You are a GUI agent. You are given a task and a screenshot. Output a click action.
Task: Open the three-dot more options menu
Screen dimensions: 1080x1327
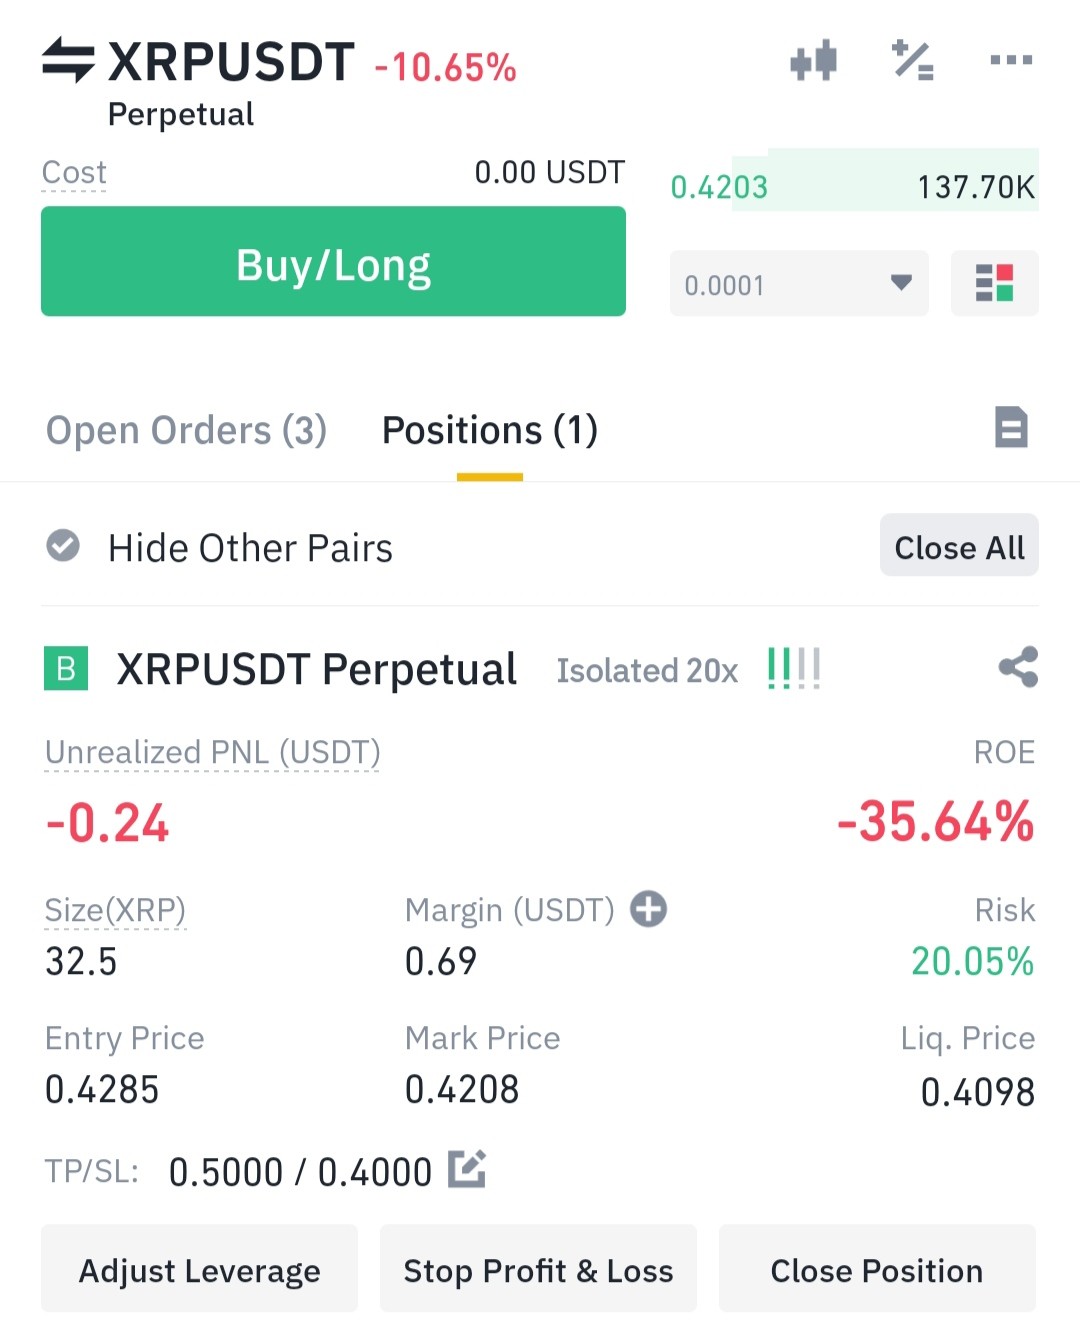(x=1011, y=60)
